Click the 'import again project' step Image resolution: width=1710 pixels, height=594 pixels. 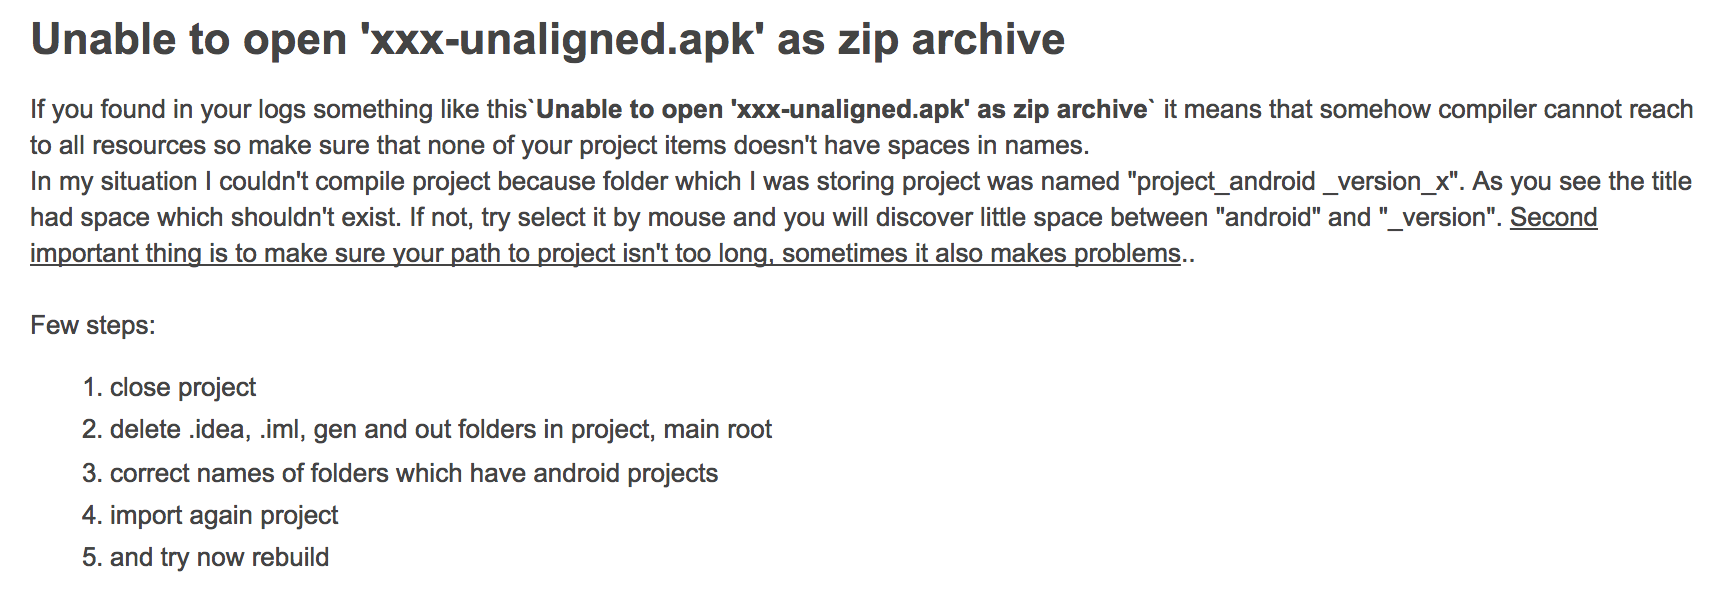[224, 515]
